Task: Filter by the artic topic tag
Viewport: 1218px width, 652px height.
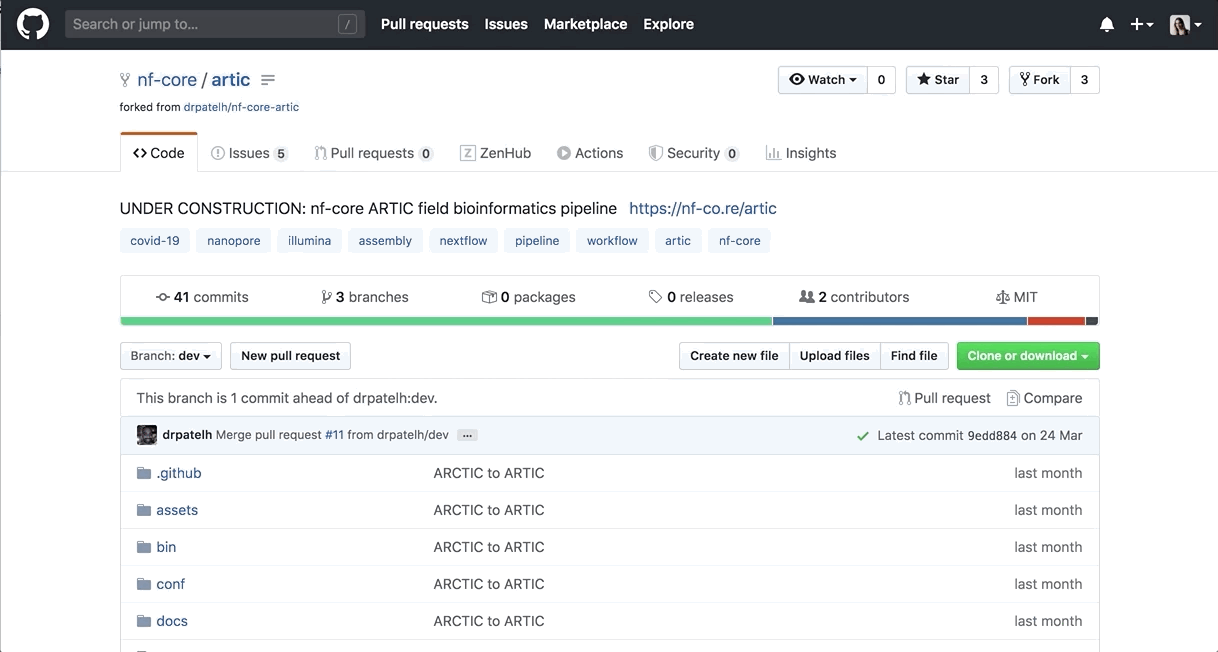Action: 678,241
